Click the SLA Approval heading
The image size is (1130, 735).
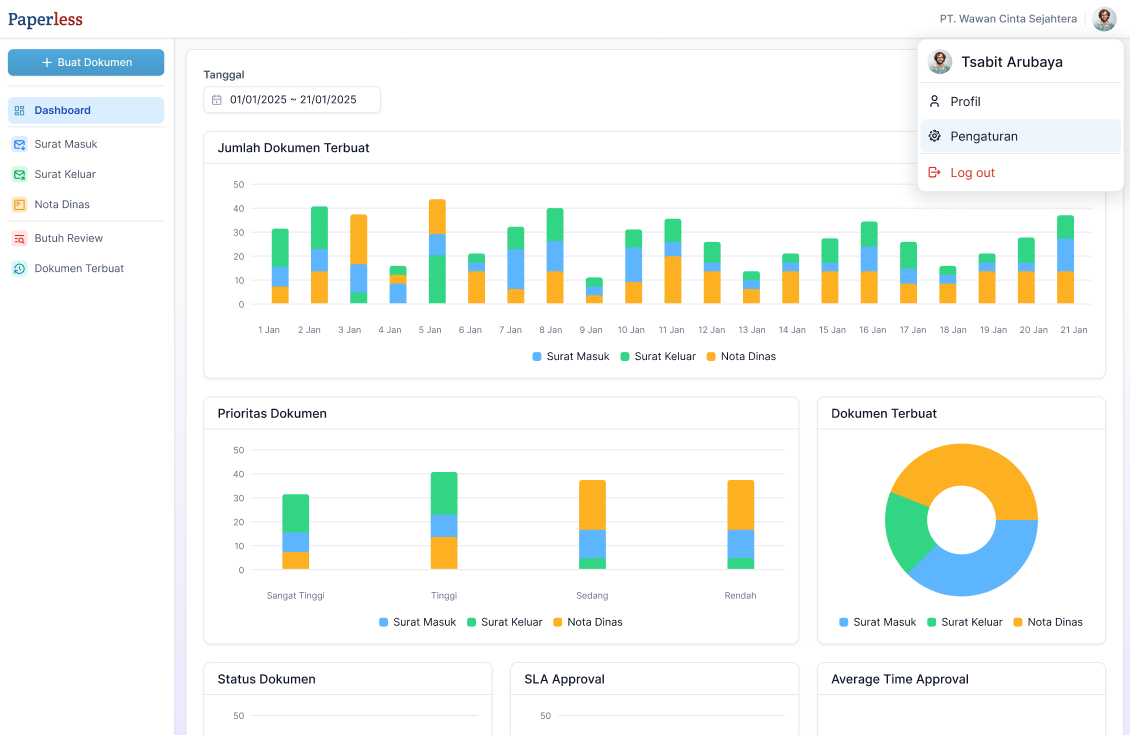click(564, 680)
